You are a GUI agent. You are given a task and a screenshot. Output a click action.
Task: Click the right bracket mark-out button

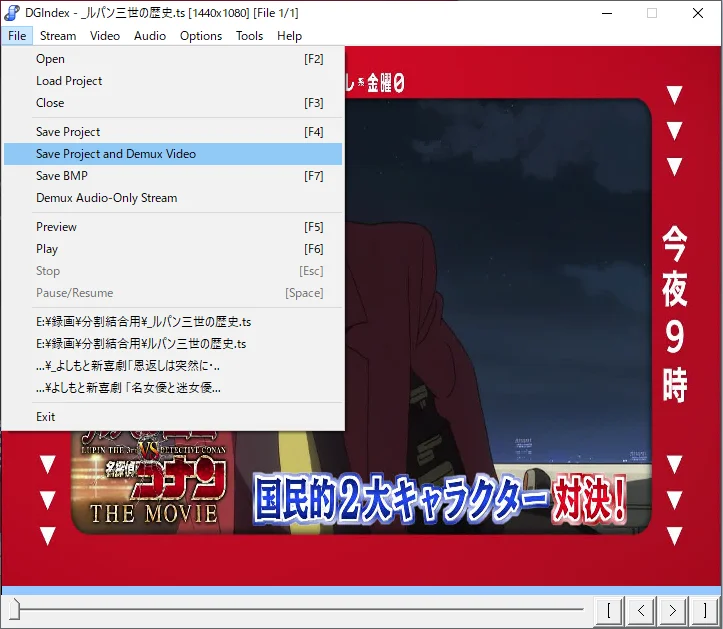[705, 609]
